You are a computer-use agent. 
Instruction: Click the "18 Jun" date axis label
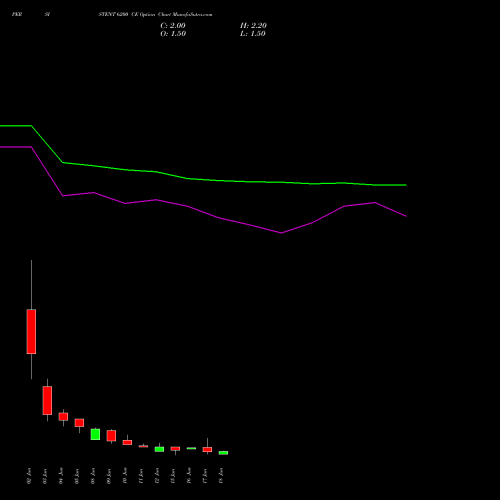click(221, 476)
